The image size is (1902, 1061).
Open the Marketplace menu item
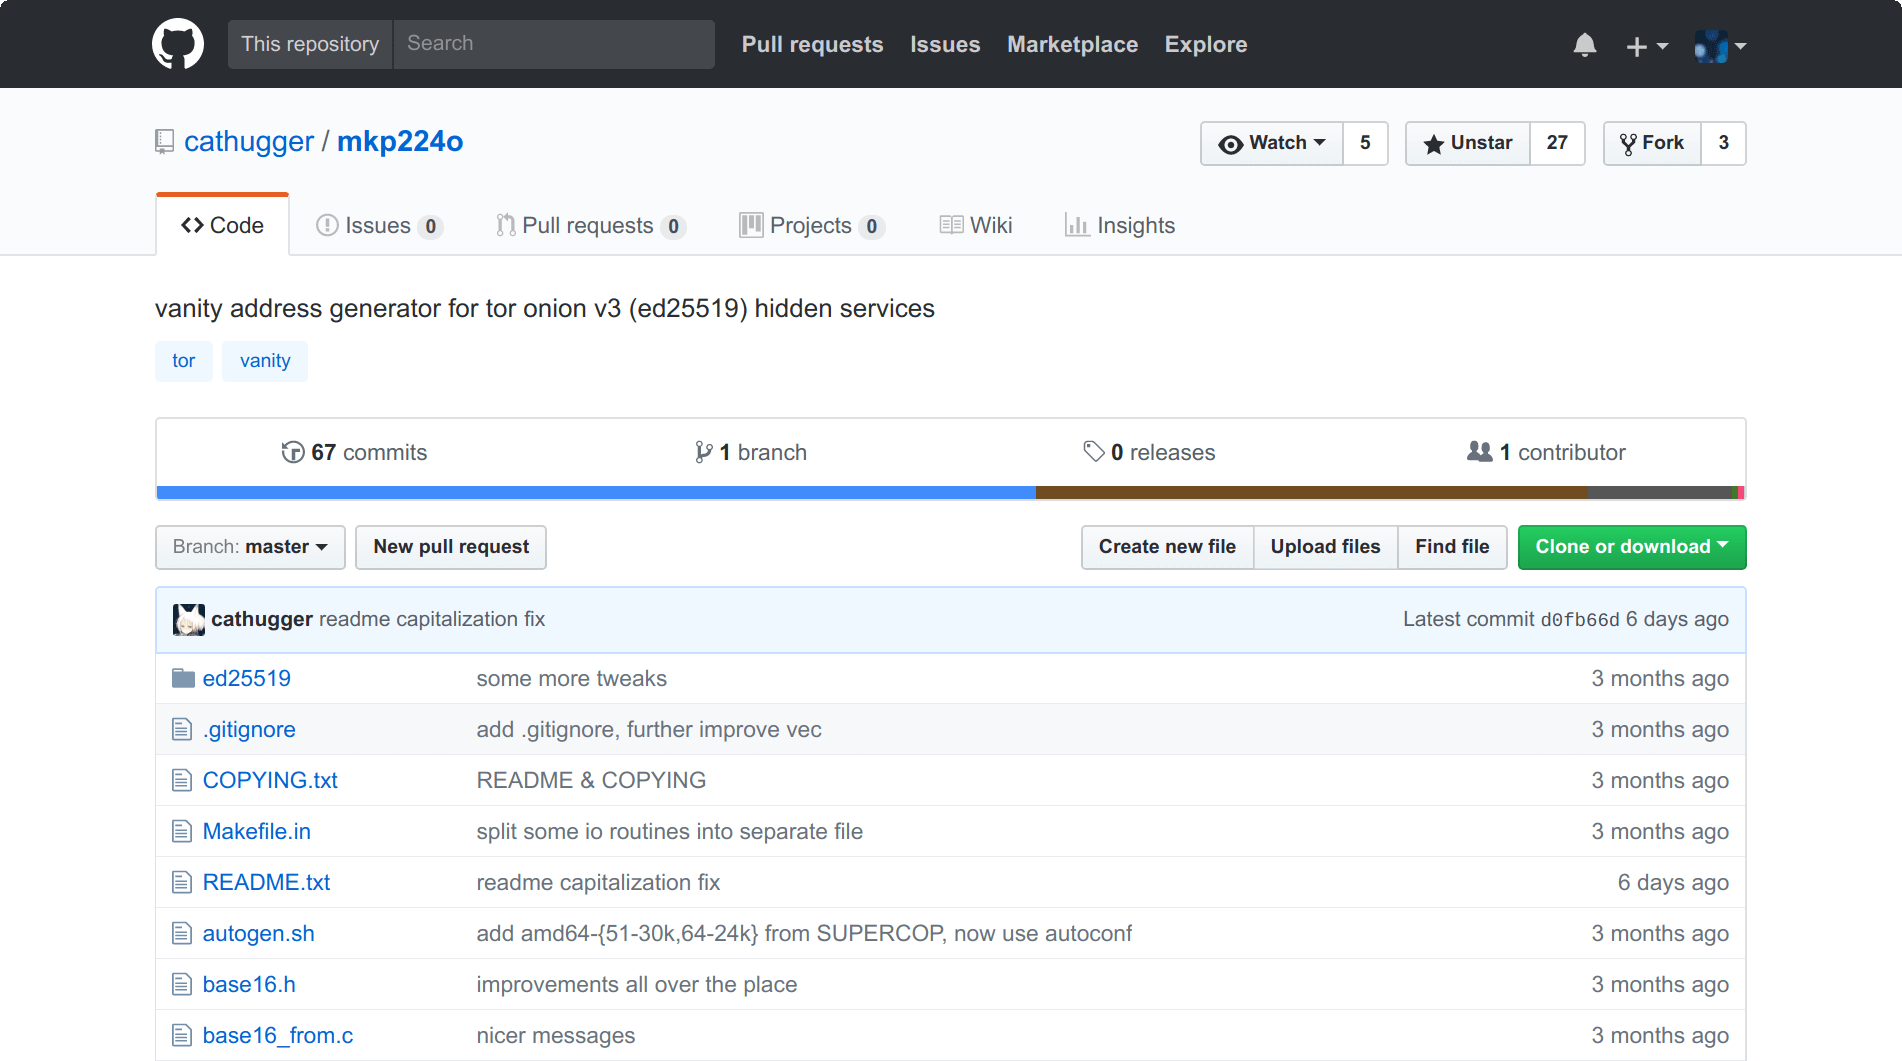[x=1072, y=44]
